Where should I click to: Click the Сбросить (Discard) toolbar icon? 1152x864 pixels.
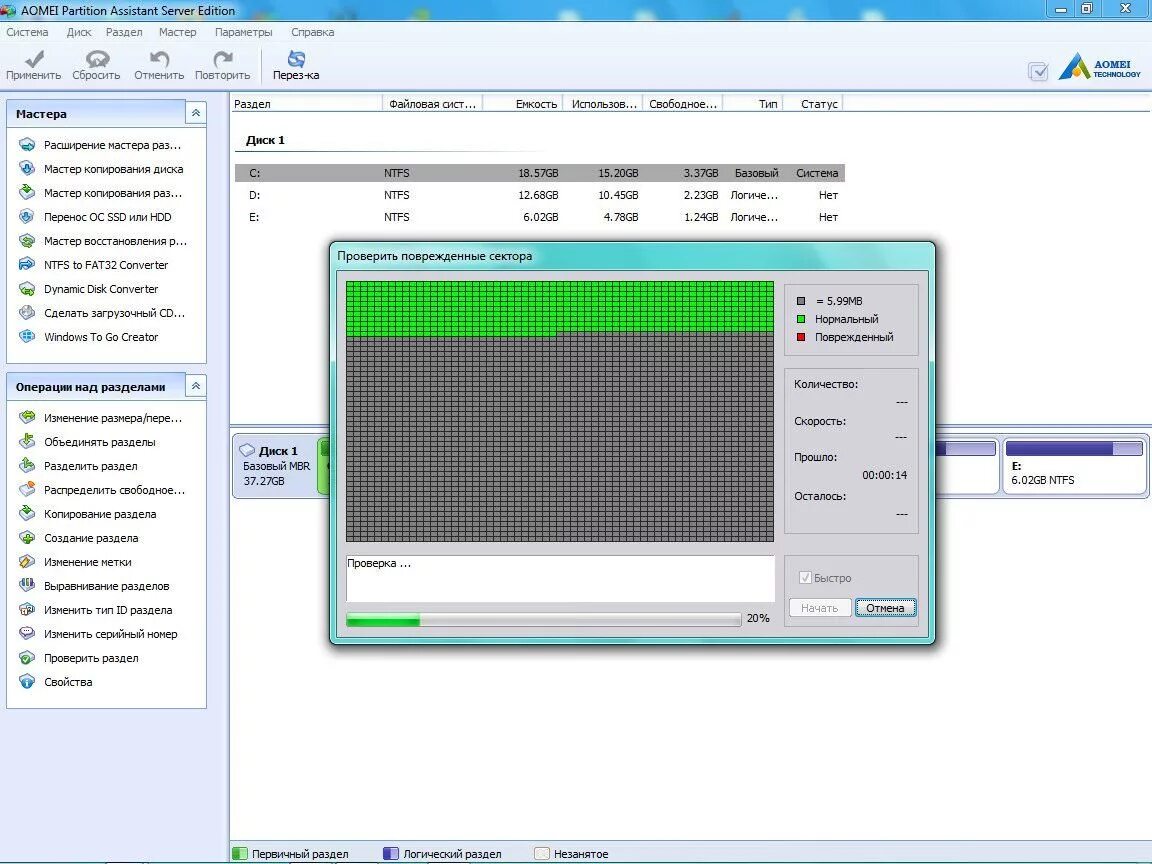[97, 59]
